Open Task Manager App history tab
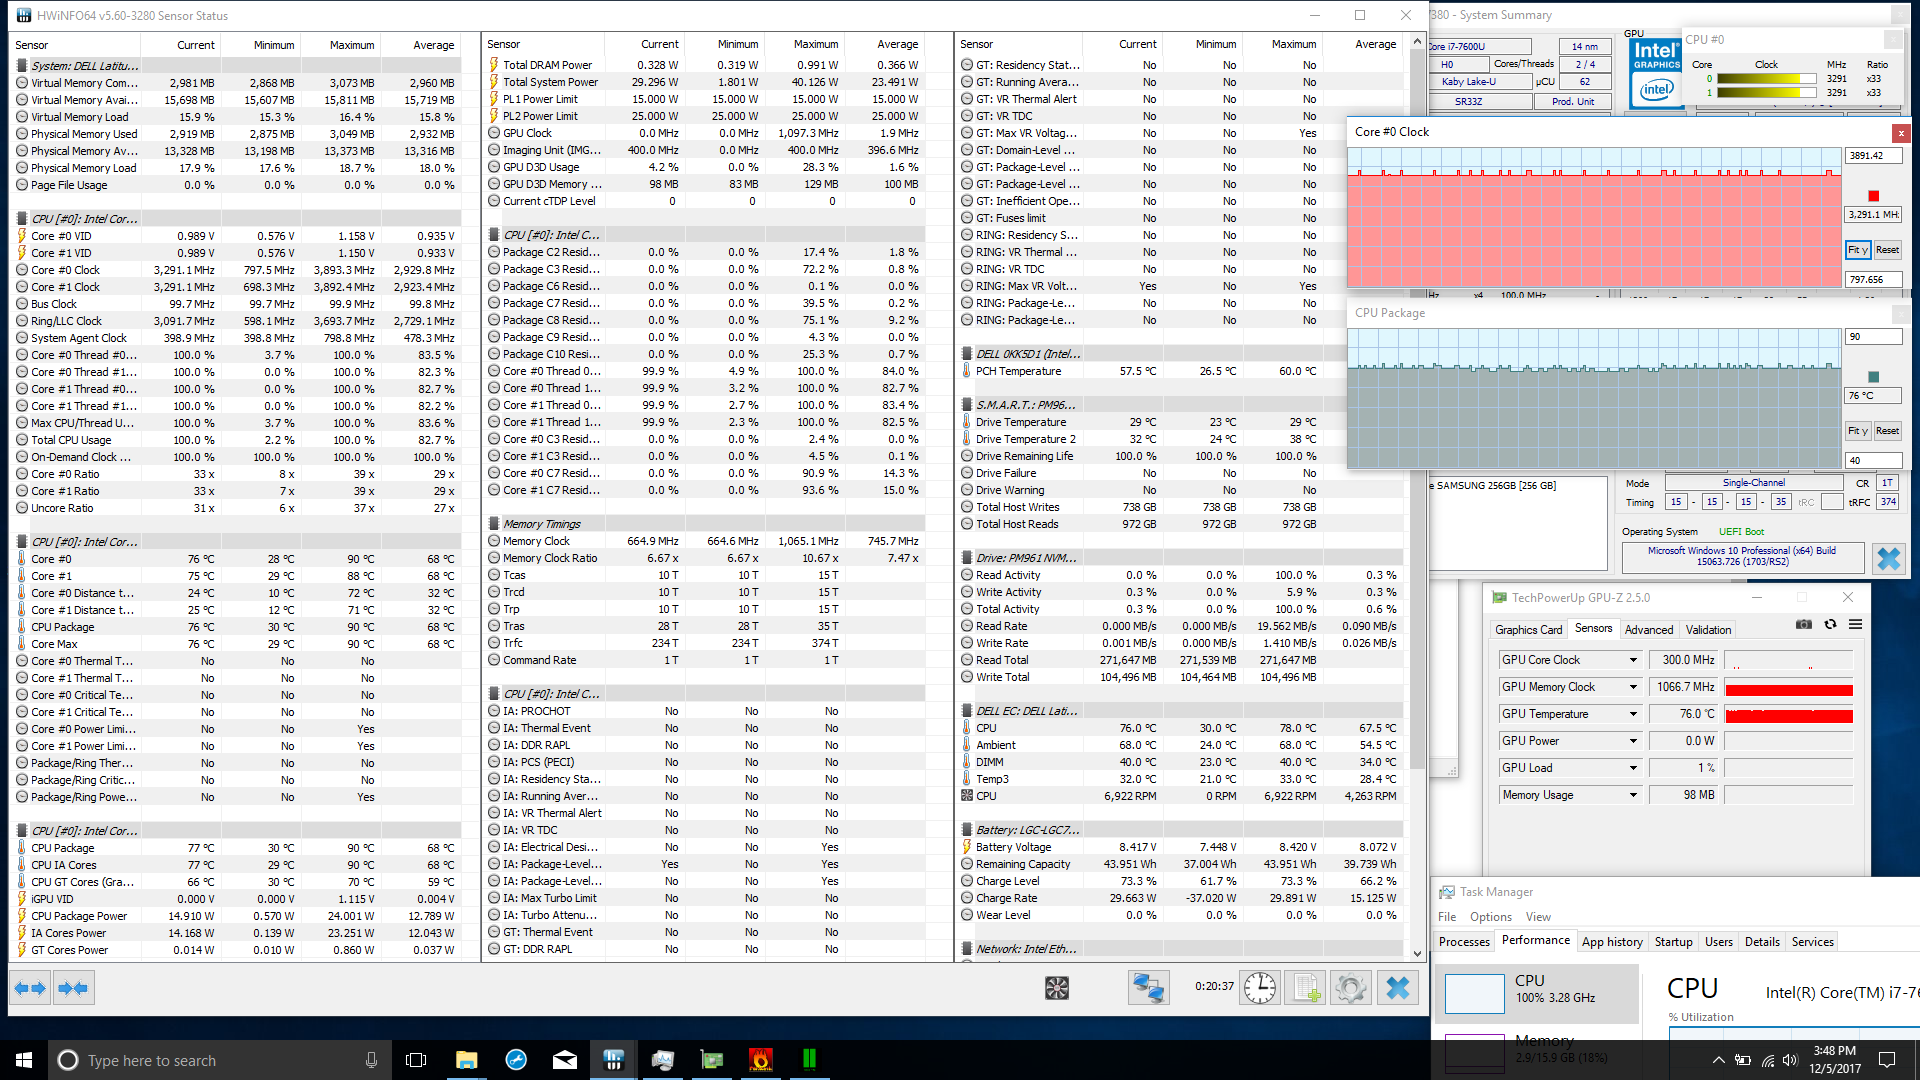The image size is (1920, 1080). click(x=1611, y=942)
